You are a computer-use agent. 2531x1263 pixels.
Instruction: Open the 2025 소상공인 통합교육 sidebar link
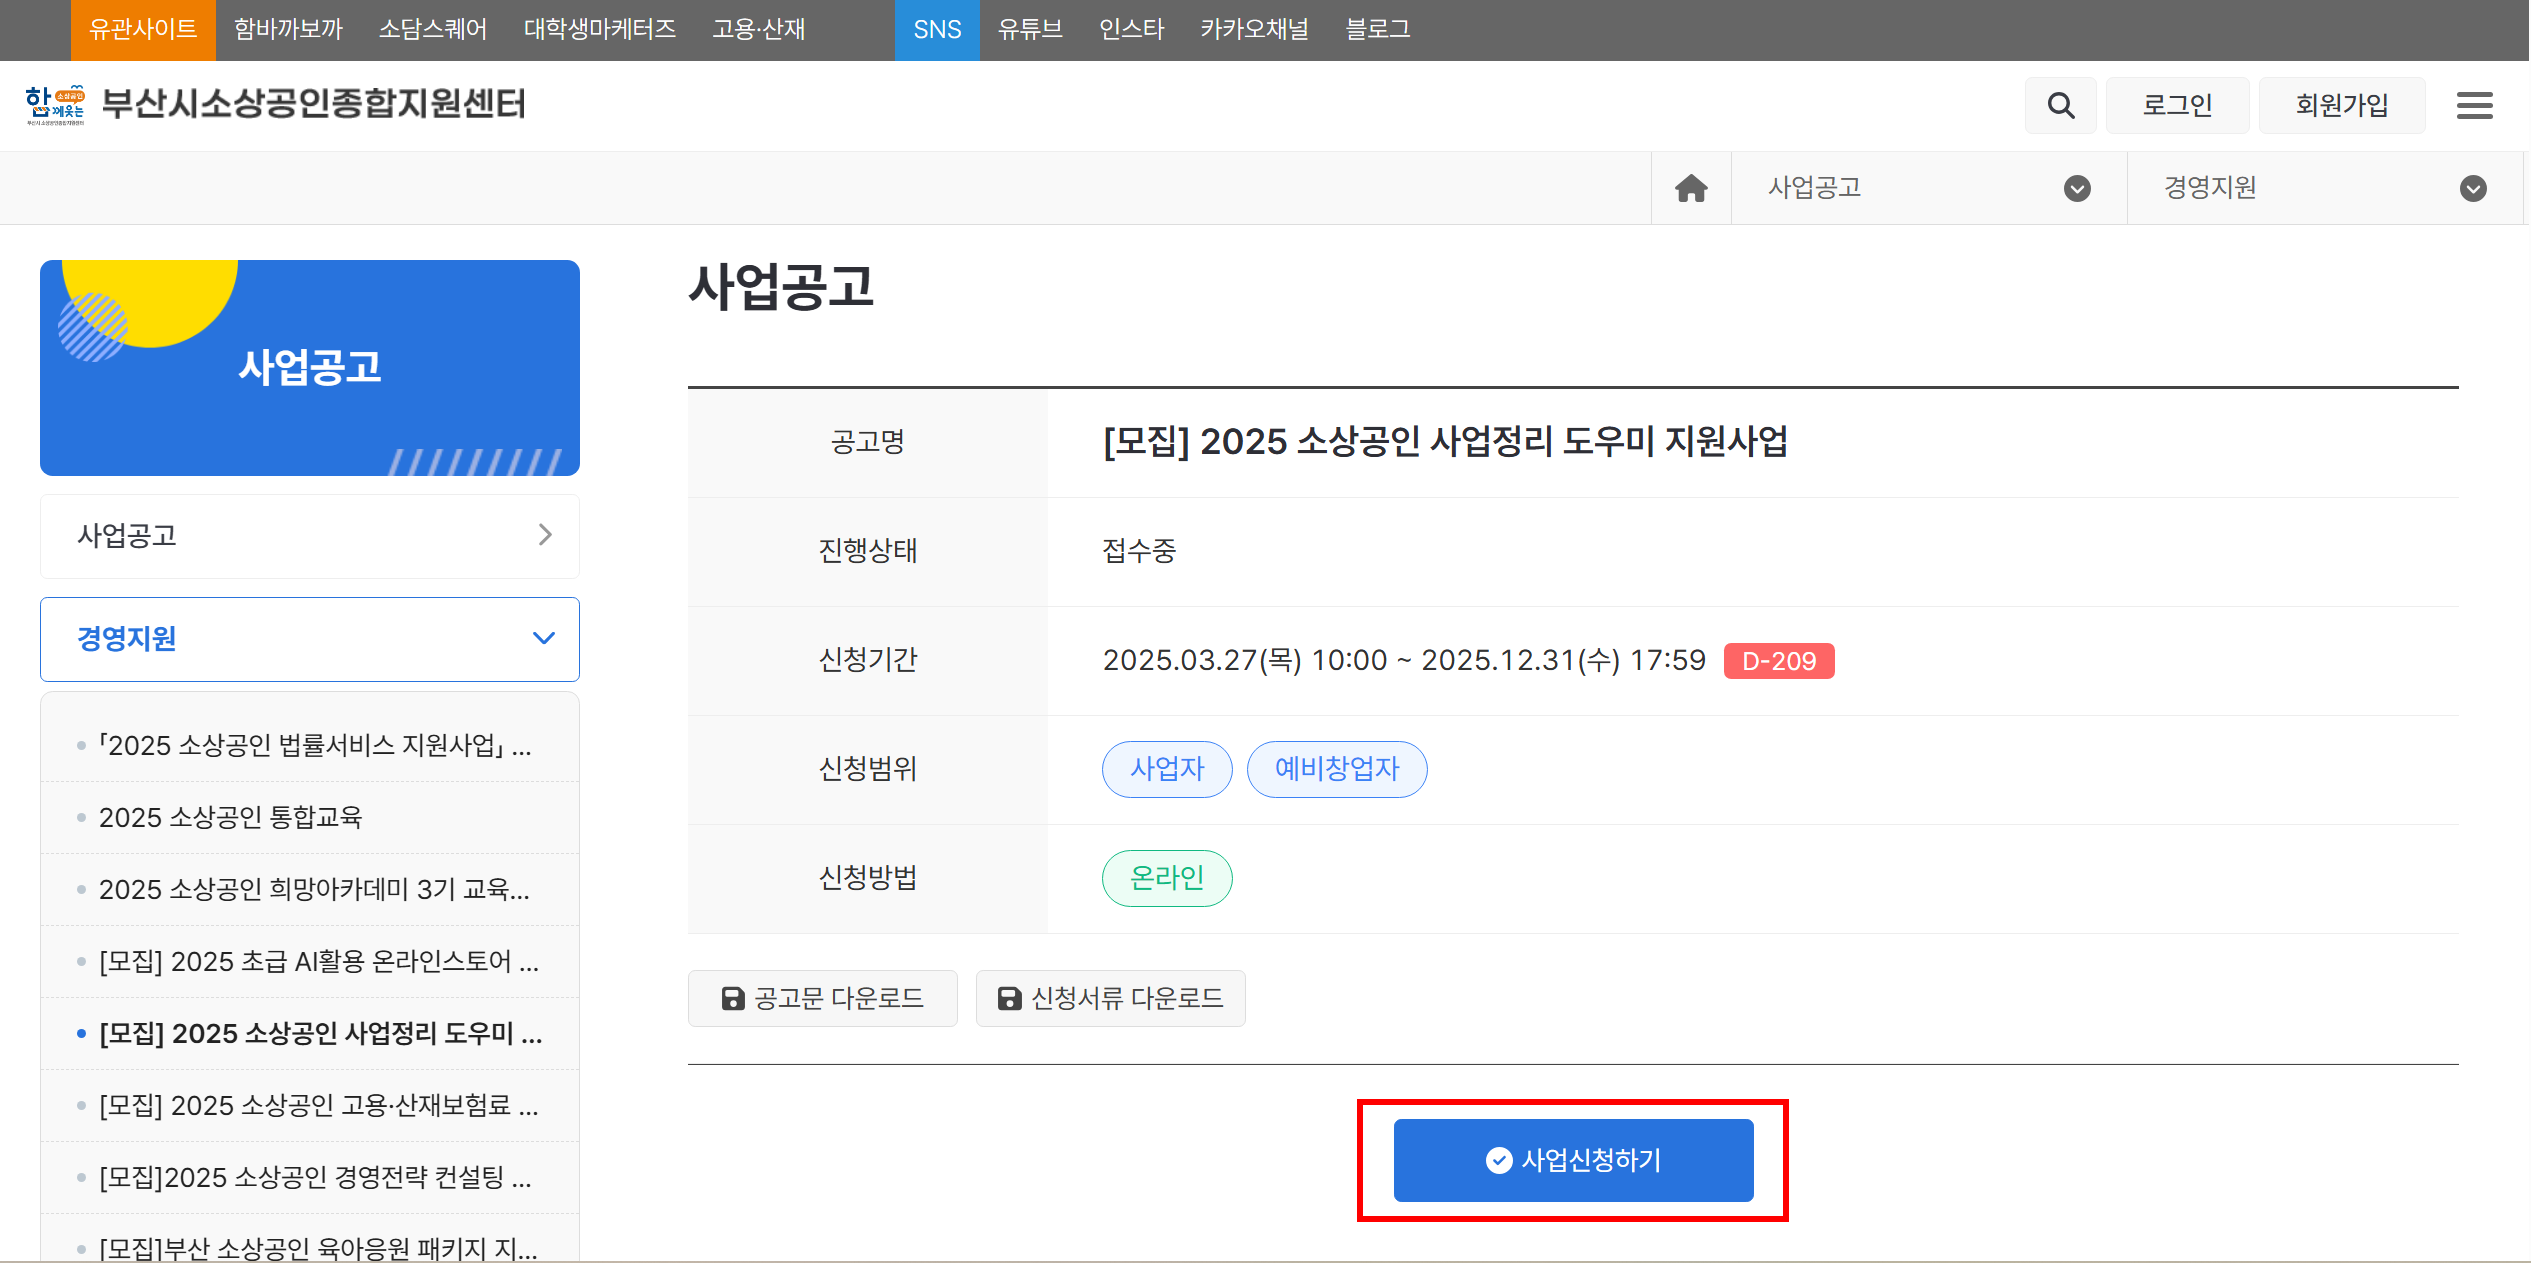[x=231, y=817]
